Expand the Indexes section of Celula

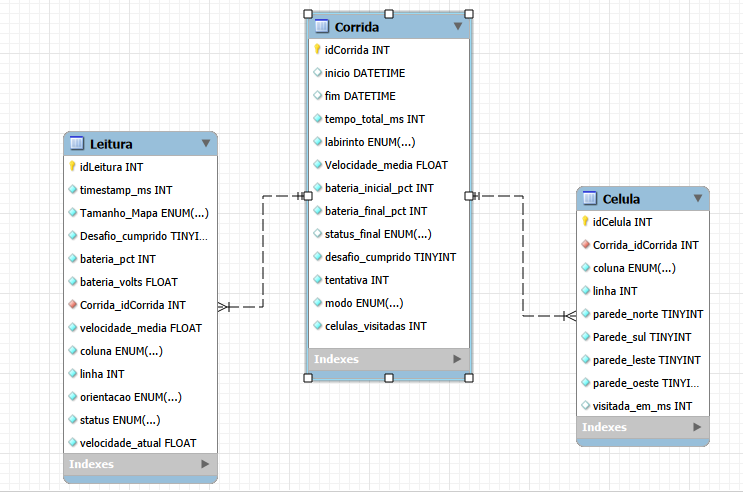point(697,427)
